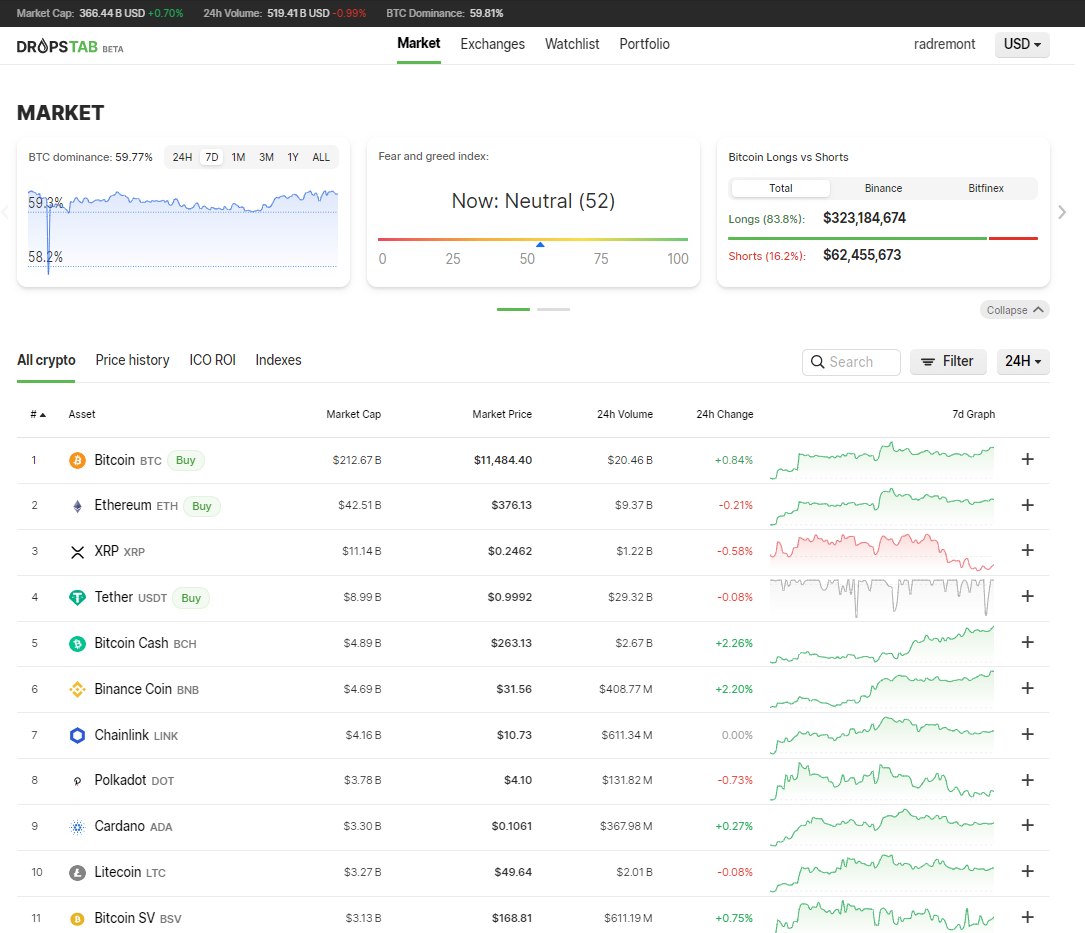Select Total in Longs vs Shorts
Image resolution: width=1085 pixels, height=933 pixels.
click(x=781, y=188)
